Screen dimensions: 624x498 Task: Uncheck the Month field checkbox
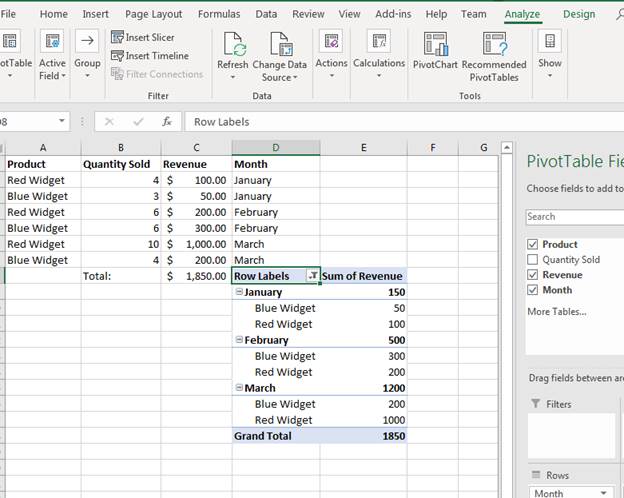click(532, 290)
